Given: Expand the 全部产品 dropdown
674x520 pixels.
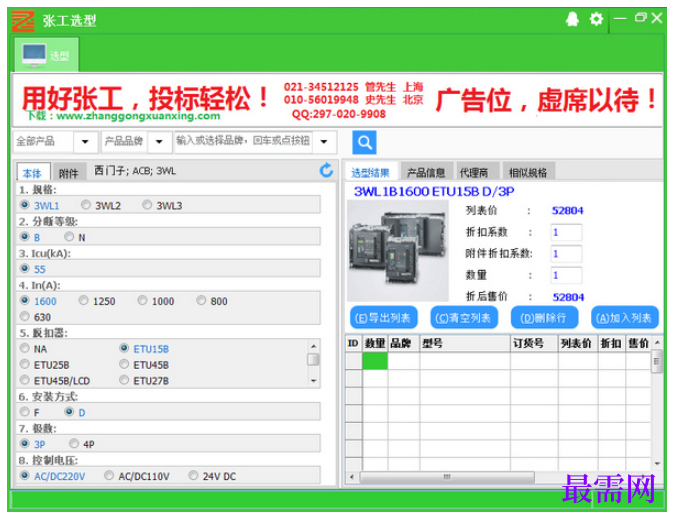Looking at the screenshot, I should pos(85,142).
